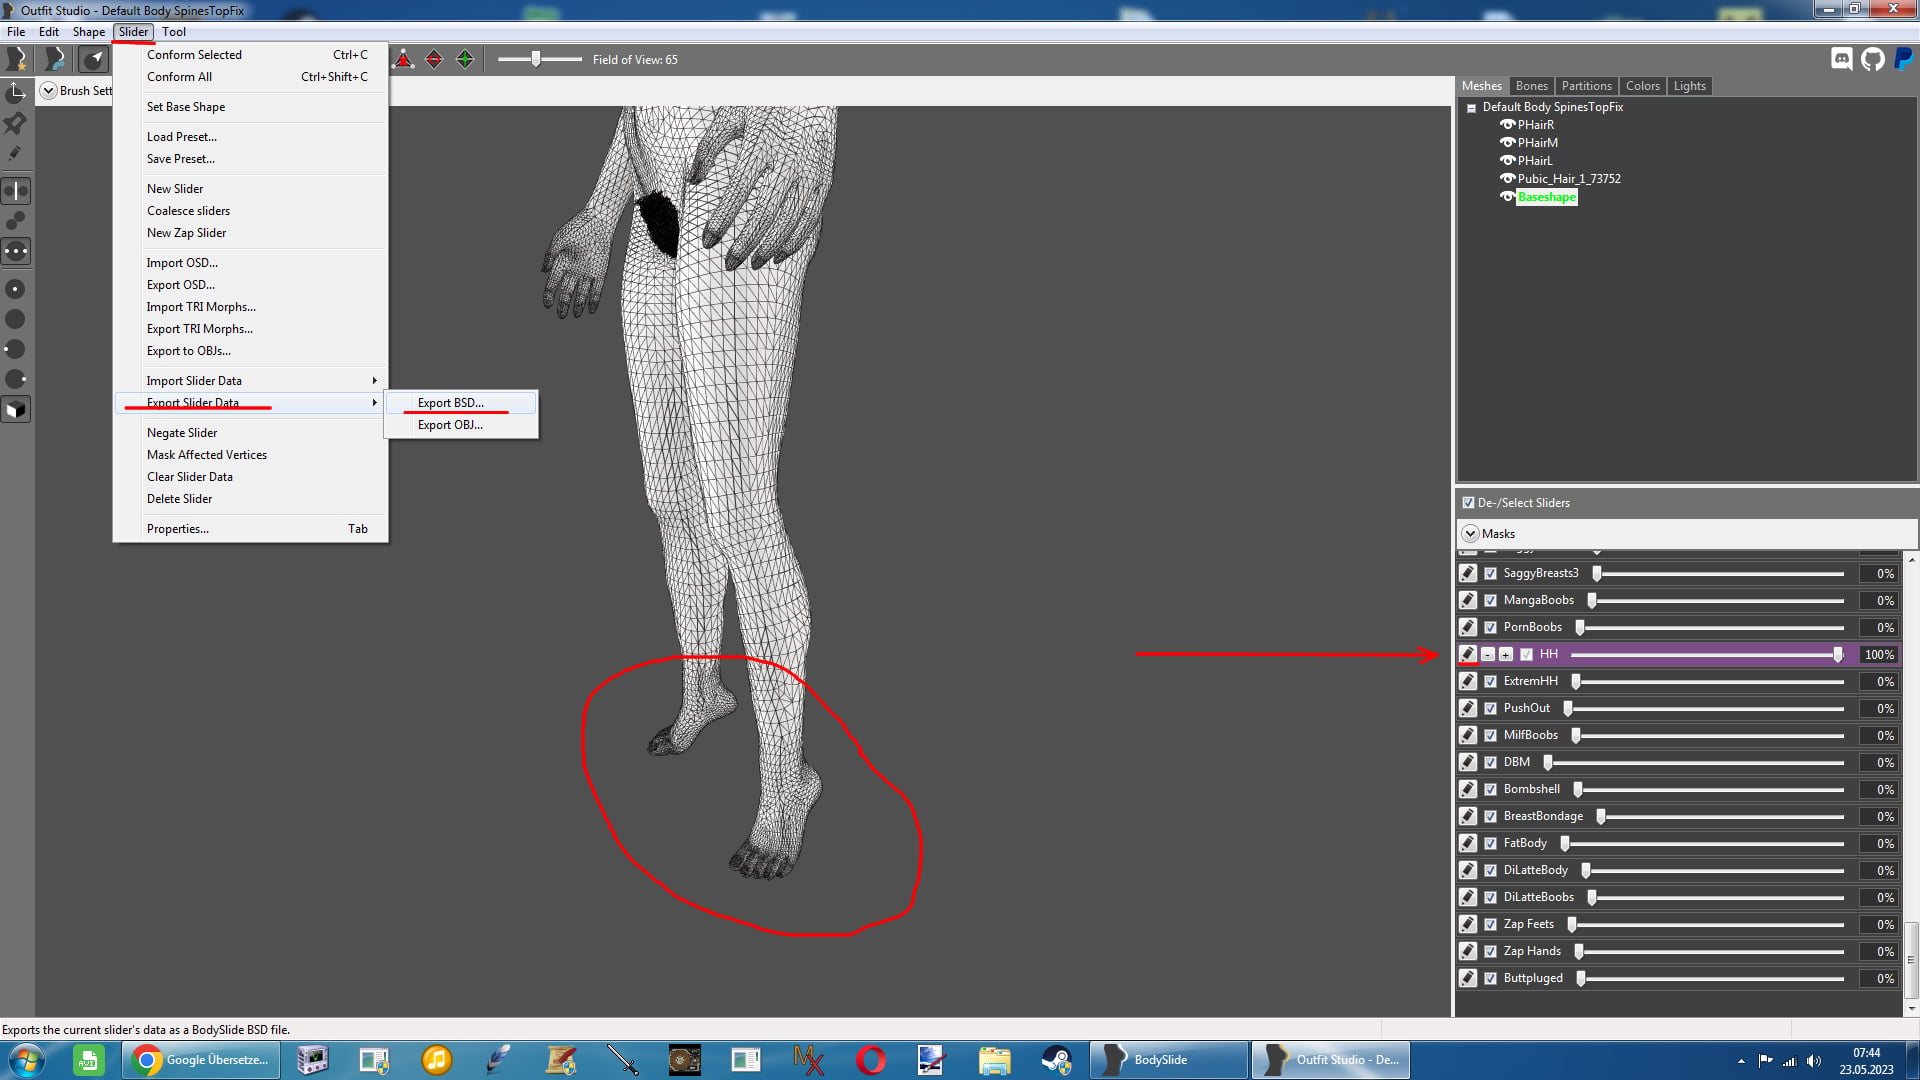Click the red rotate transform icon
The image size is (1920, 1080).
point(434,59)
